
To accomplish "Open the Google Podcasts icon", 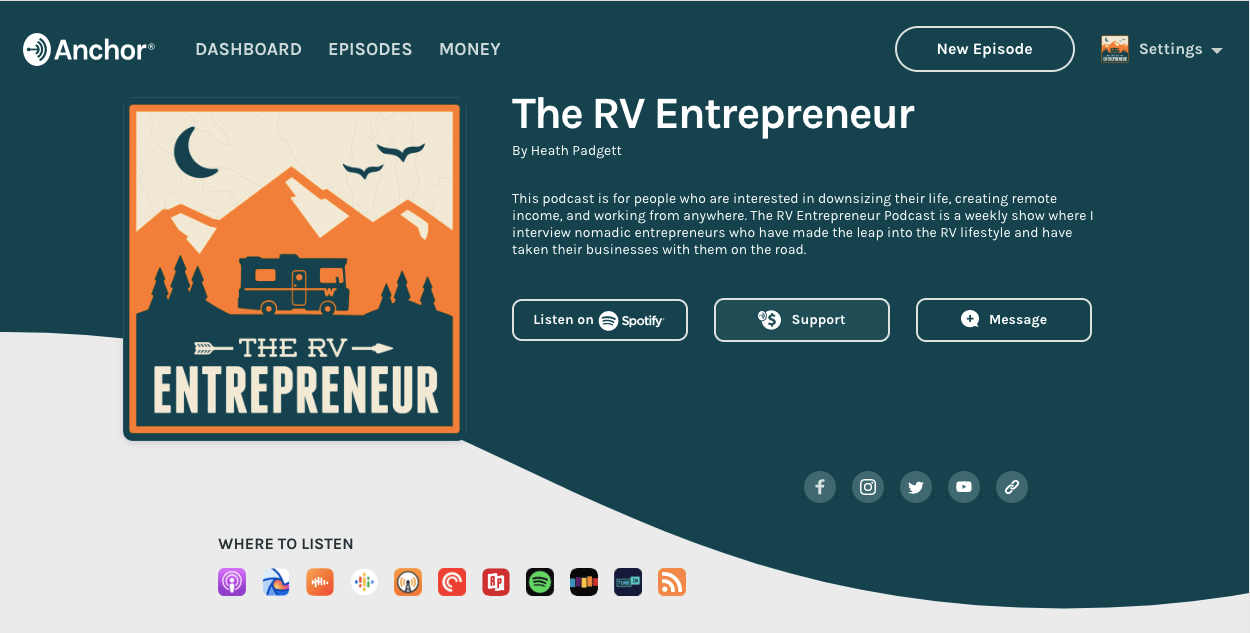I will pyautogui.click(x=364, y=582).
